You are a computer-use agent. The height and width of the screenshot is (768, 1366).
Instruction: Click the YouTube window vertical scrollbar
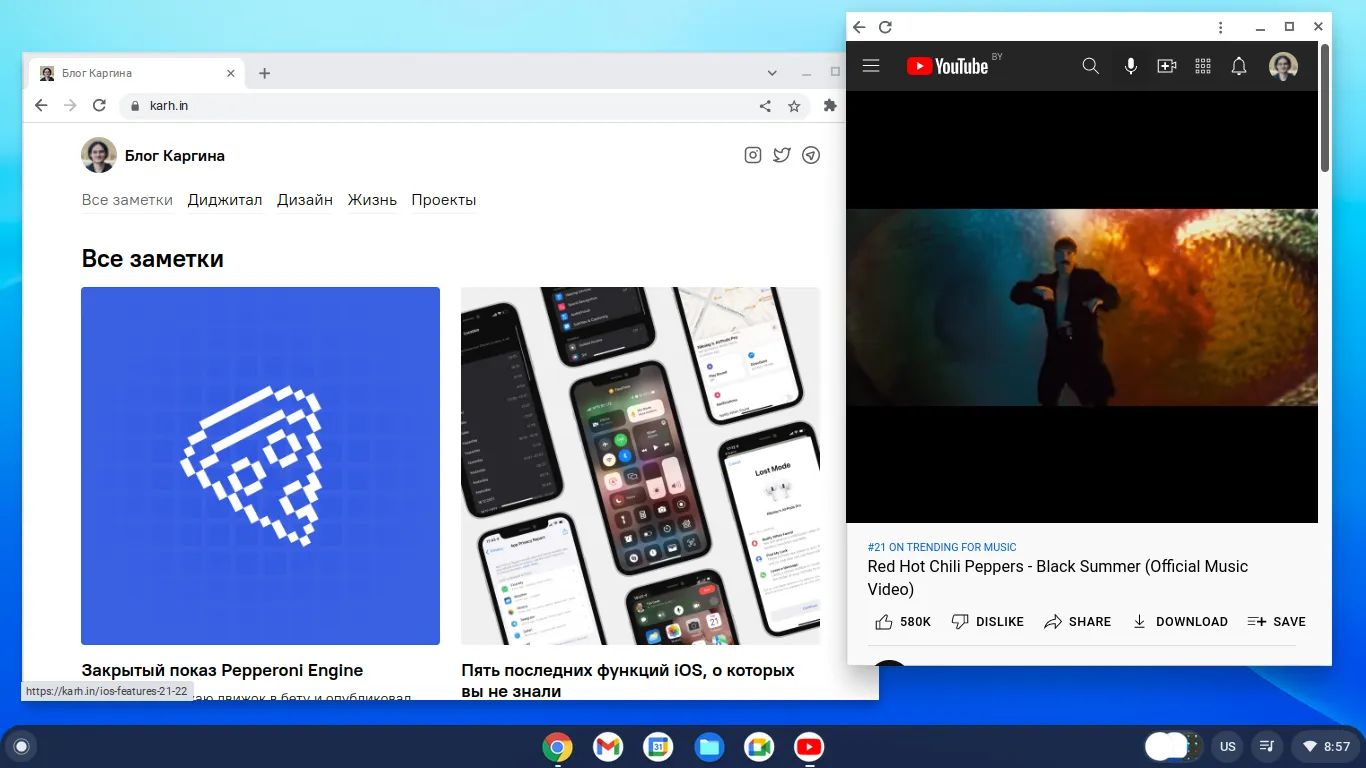pyautogui.click(x=1325, y=107)
